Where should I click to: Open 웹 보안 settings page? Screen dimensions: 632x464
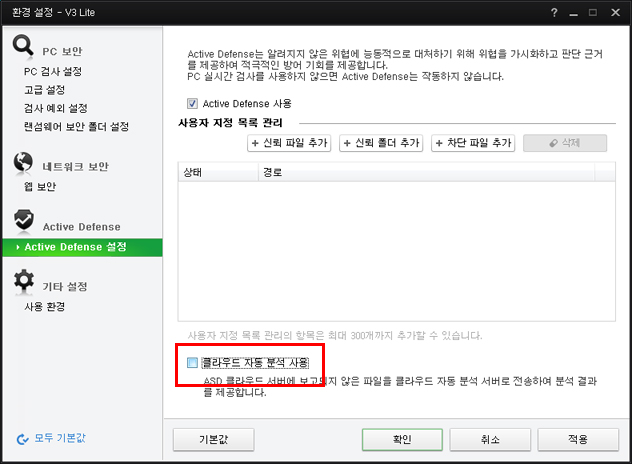click(40, 186)
